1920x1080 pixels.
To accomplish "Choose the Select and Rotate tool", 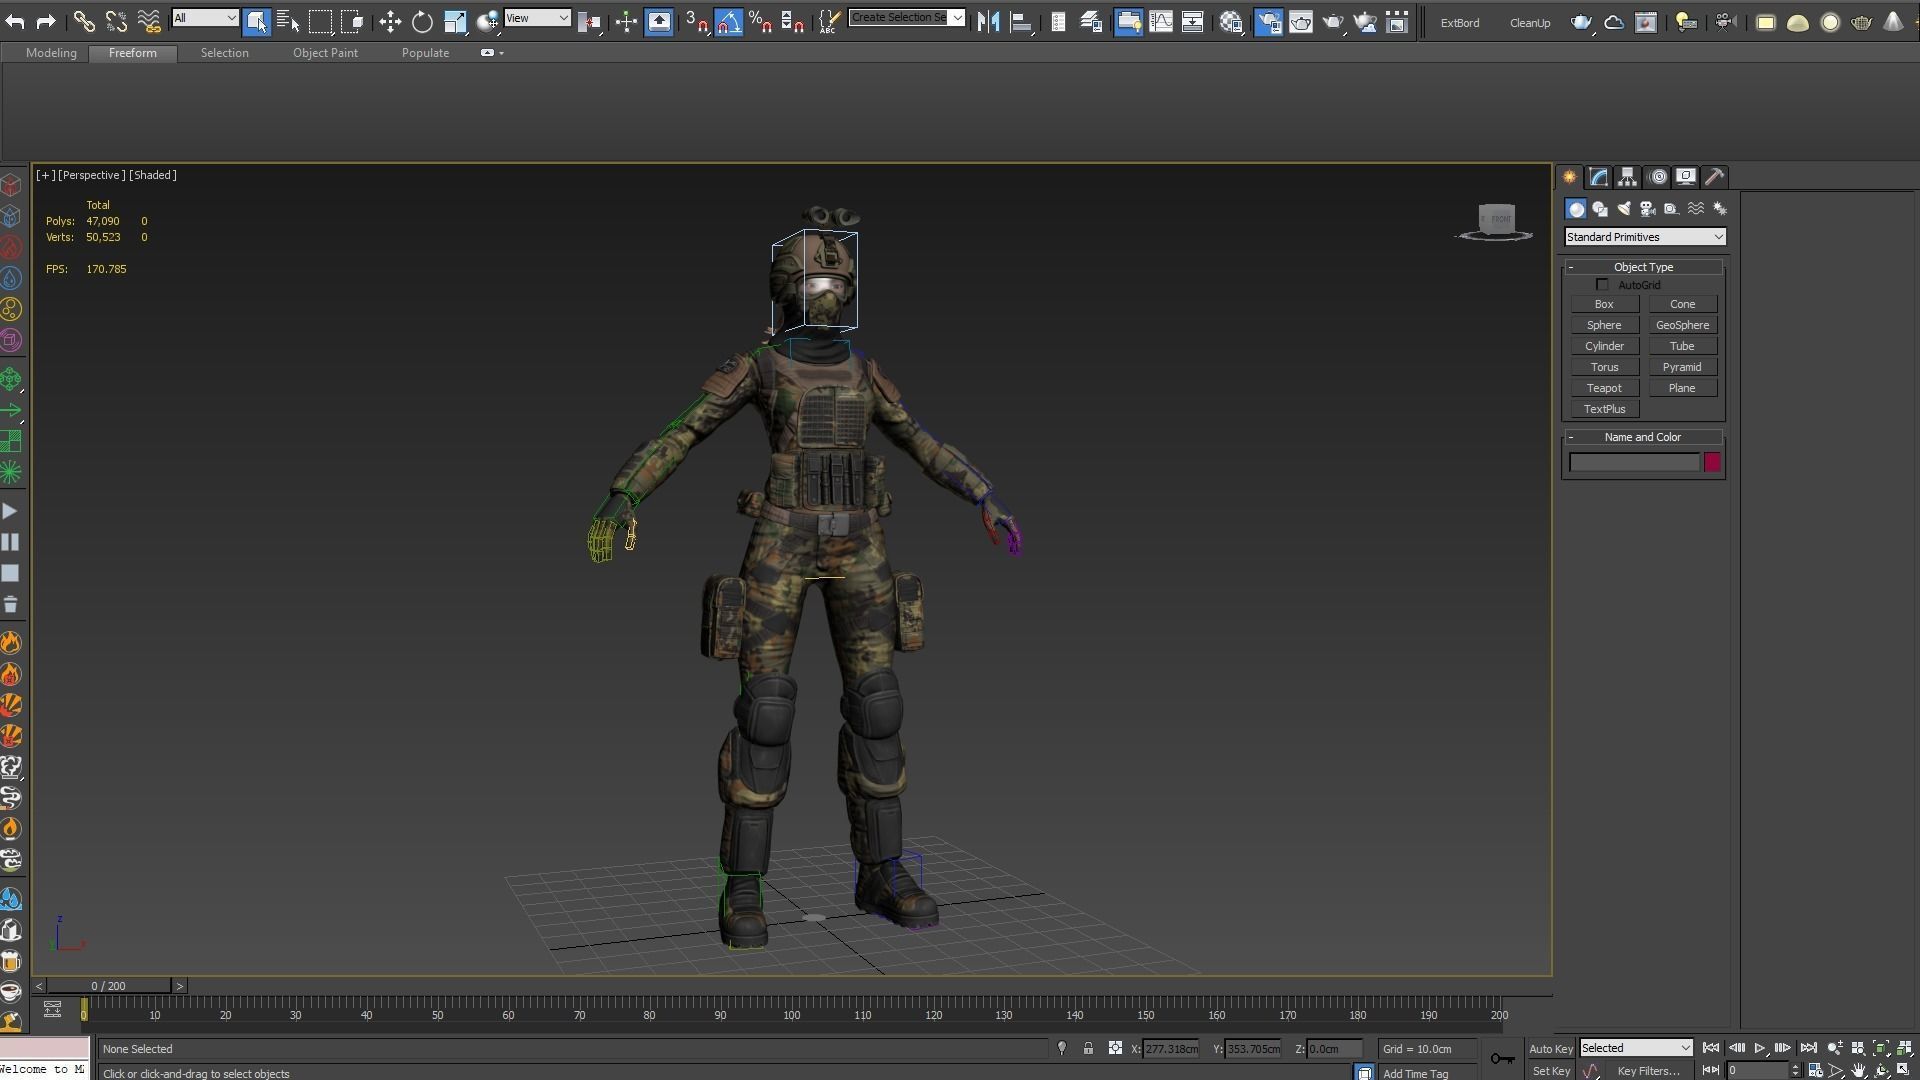I will pyautogui.click(x=422, y=21).
